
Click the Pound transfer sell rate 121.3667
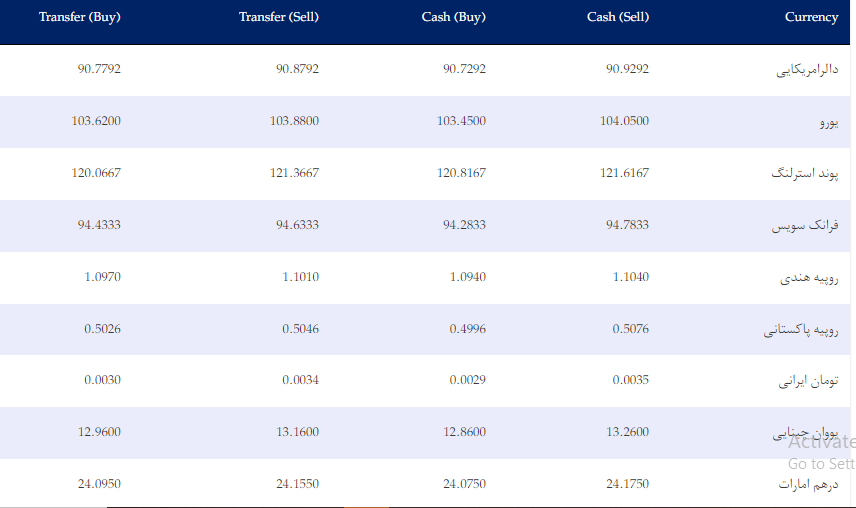tap(294, 173)
